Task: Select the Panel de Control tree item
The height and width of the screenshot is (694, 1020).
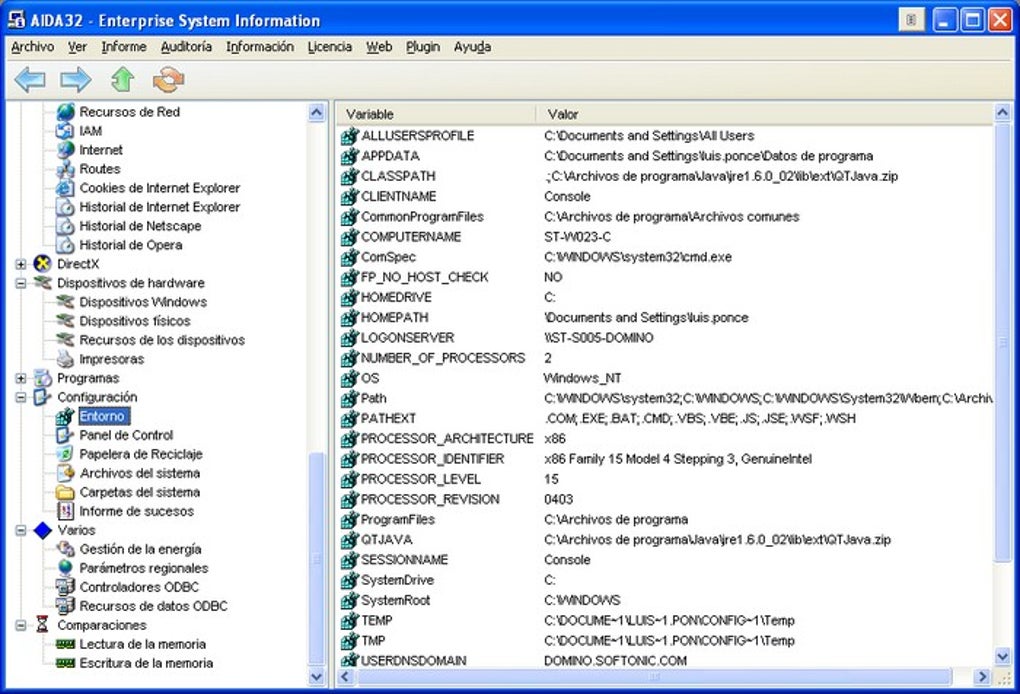Action: (126, 435)
